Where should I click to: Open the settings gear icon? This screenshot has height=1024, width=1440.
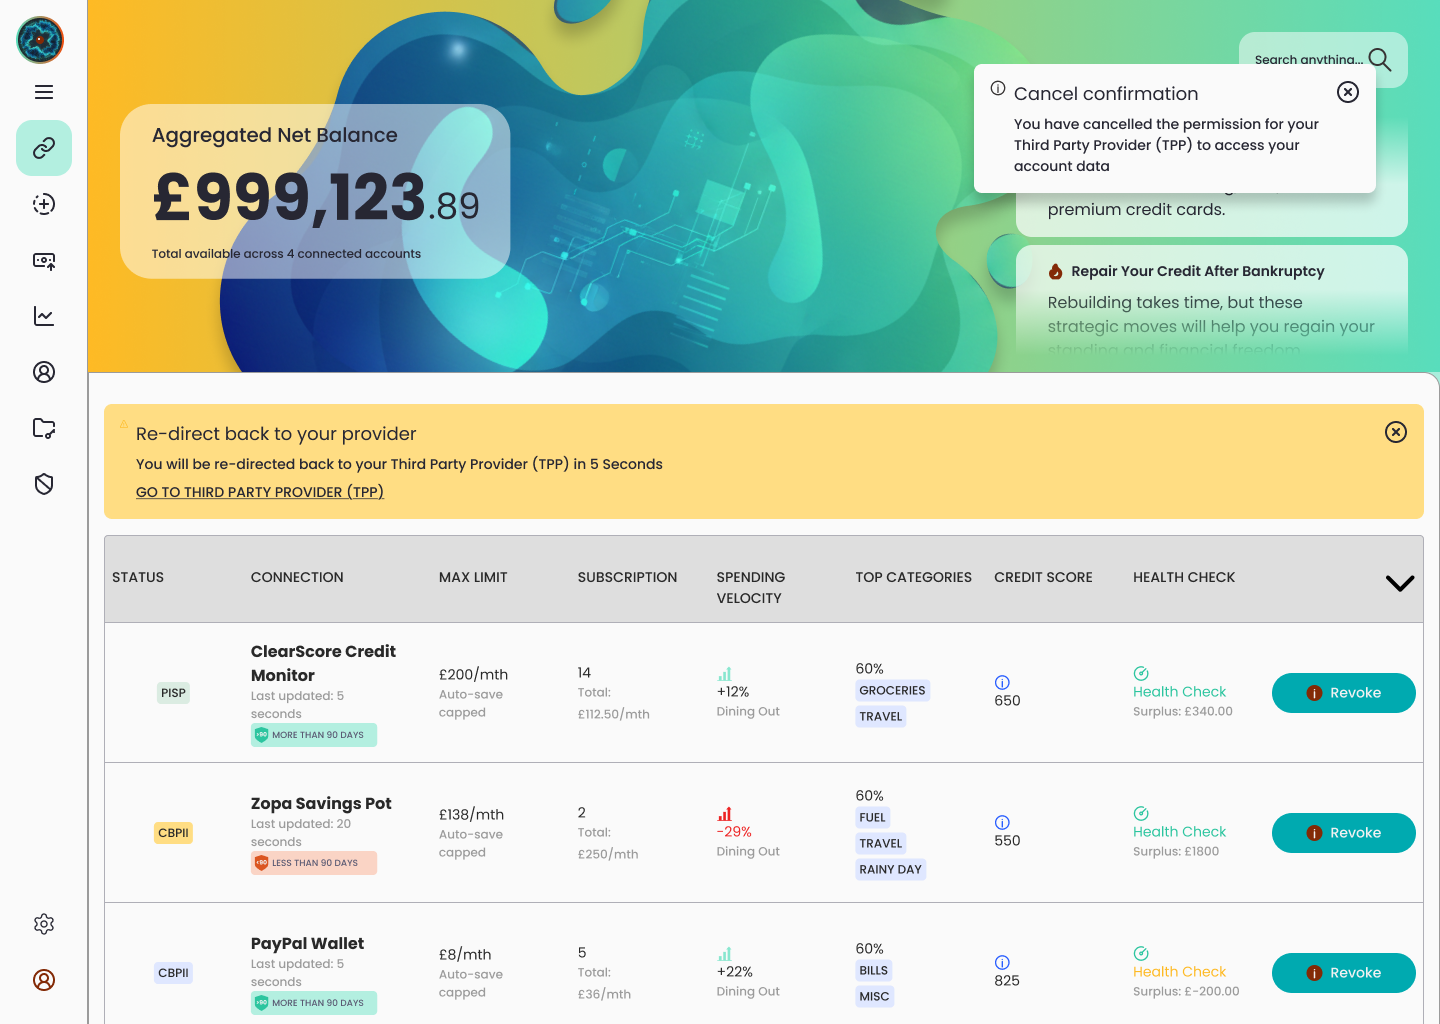tap(44, 924)
